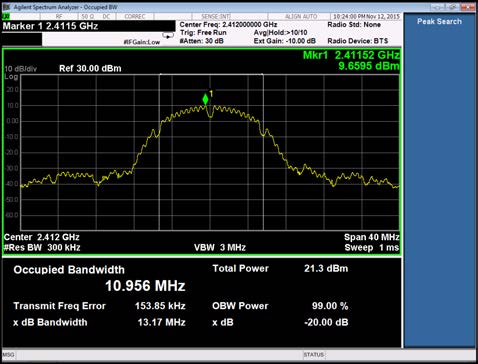Click the Transmit Freq Error label

(x=60, y=306)
